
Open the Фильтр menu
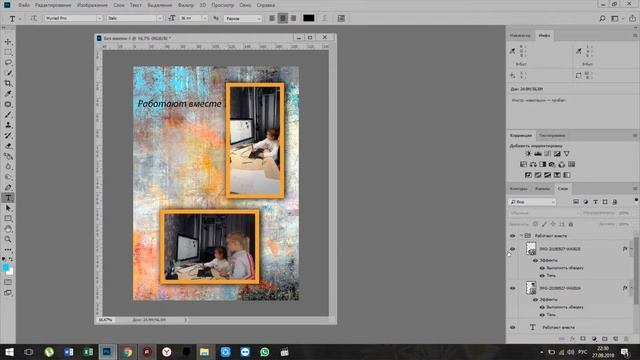pos(186,5)
